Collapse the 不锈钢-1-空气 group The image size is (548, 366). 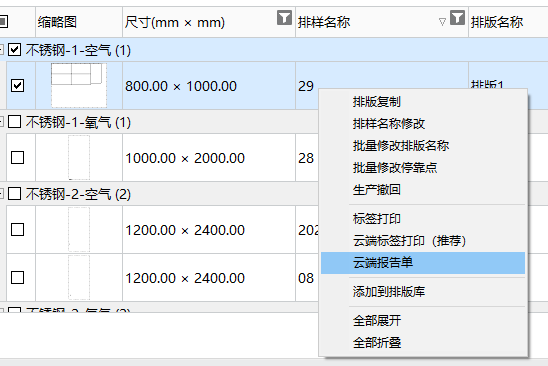click(x=1, y=50)
